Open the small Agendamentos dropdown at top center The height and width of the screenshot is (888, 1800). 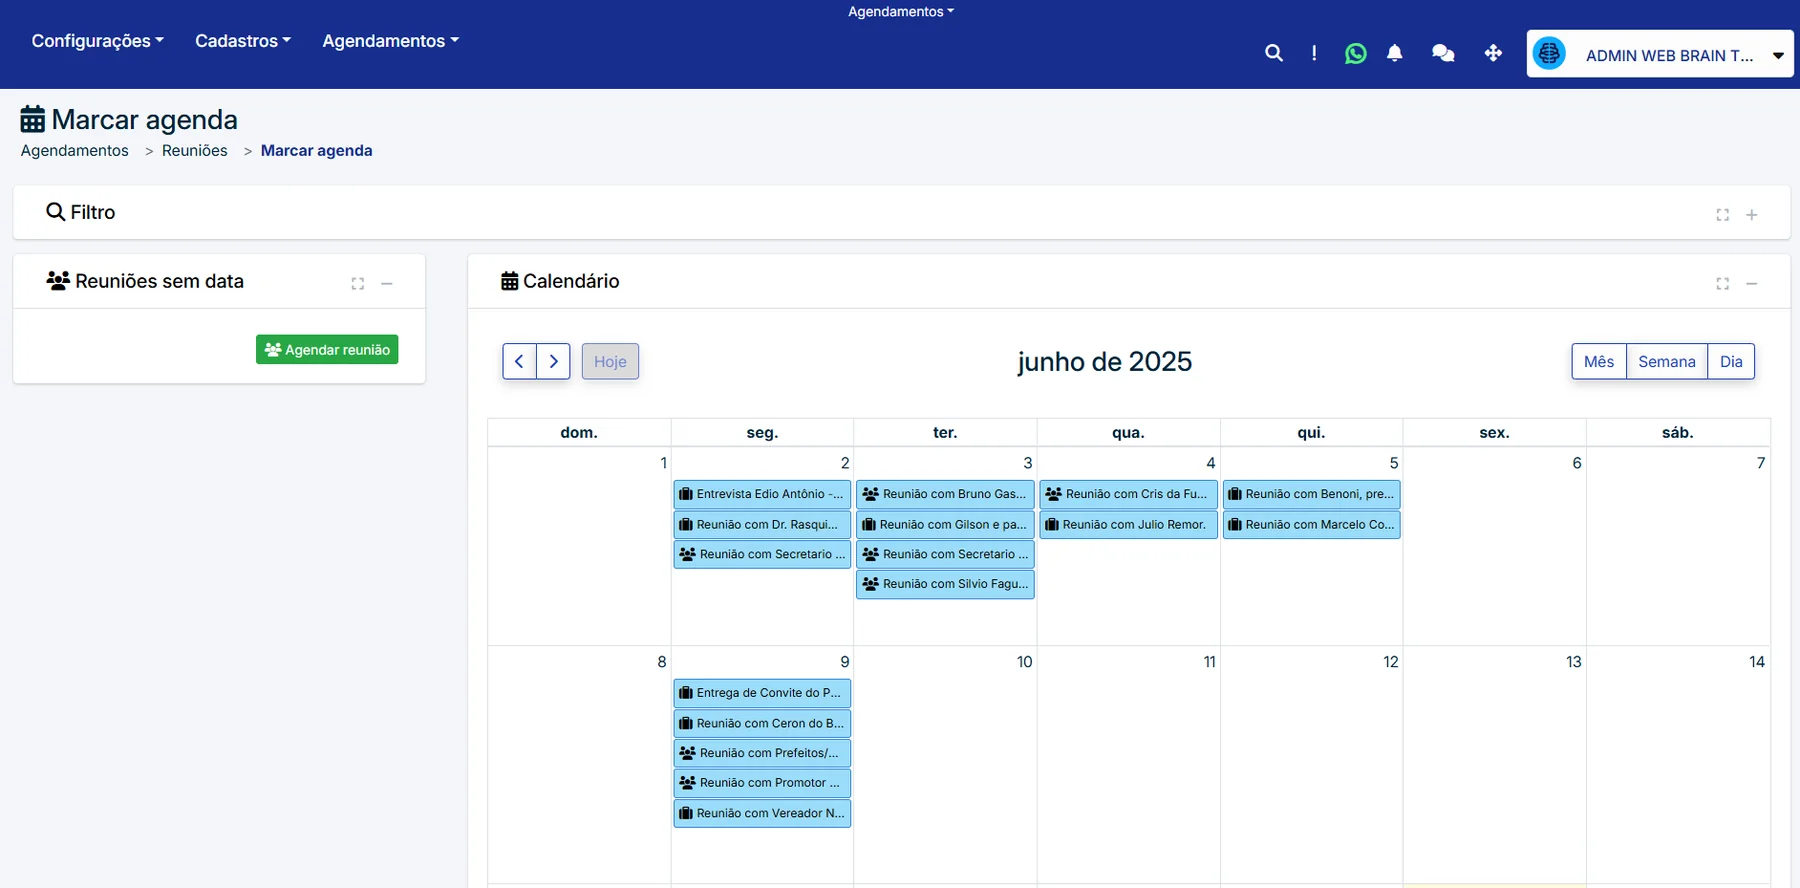pyautogui.click(x=901, y=12)
